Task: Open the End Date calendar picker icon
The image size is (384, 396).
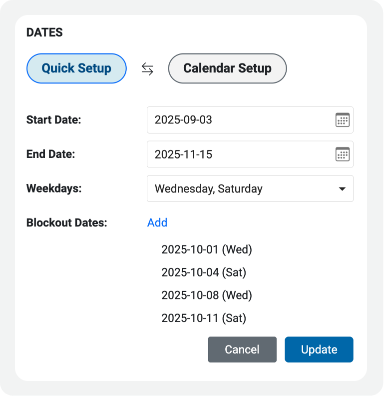Action: click(x=342, y=154)
